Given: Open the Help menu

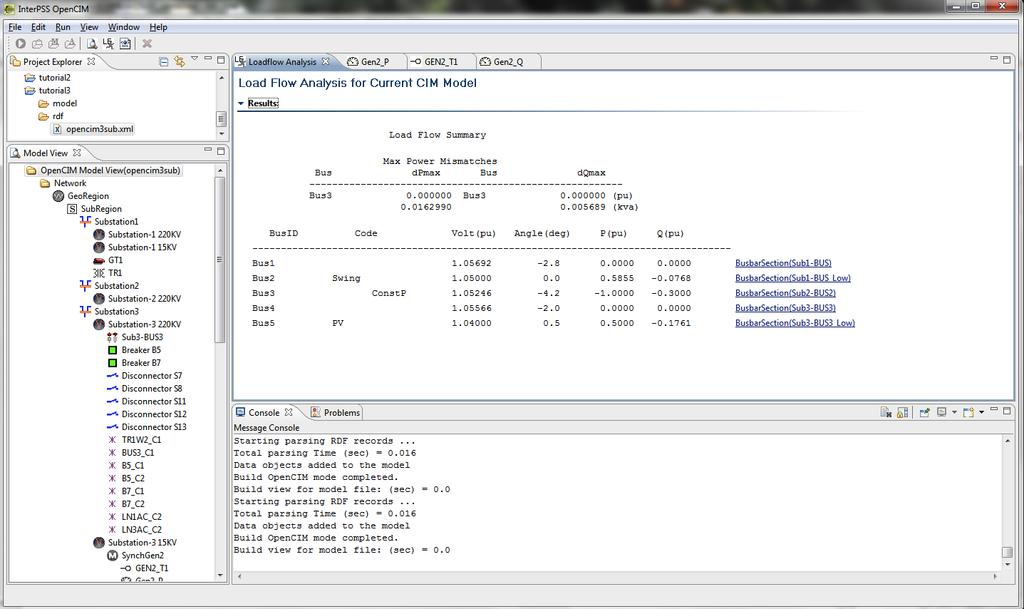Looking at the screenshot, I should [158, 27].
